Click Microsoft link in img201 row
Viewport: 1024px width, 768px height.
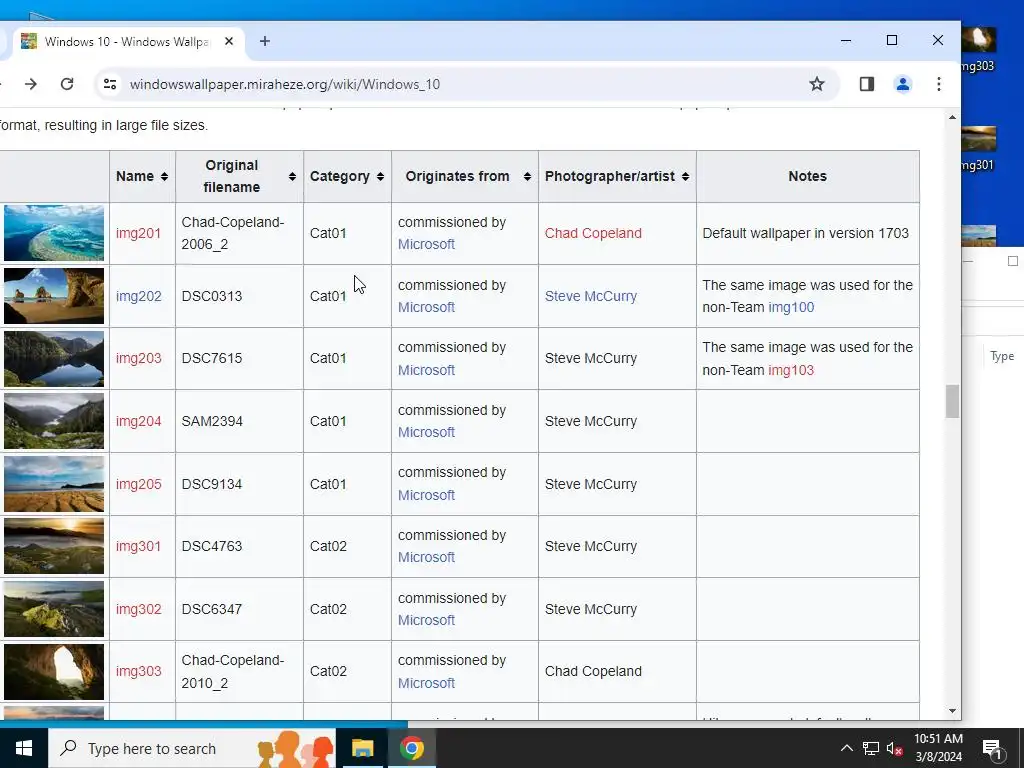tap(426, 244)
